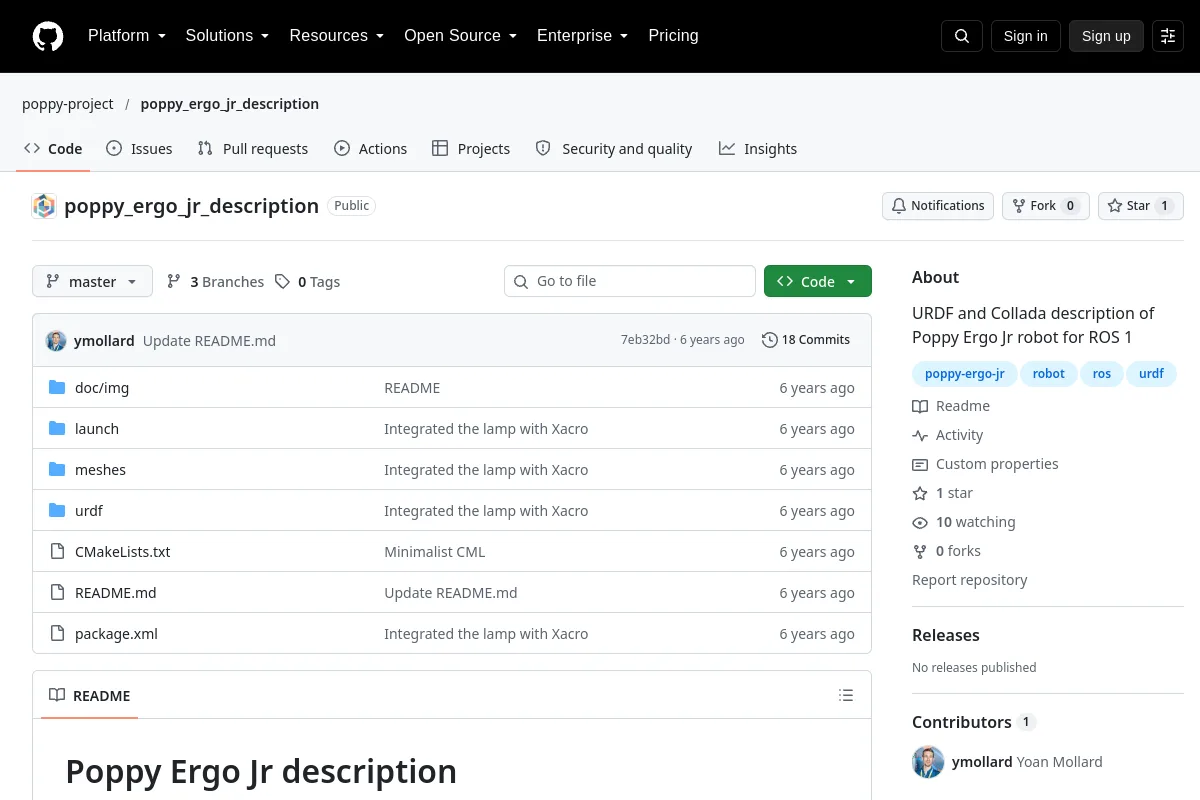Click the robot topic tag

(x=1049, y=374)
